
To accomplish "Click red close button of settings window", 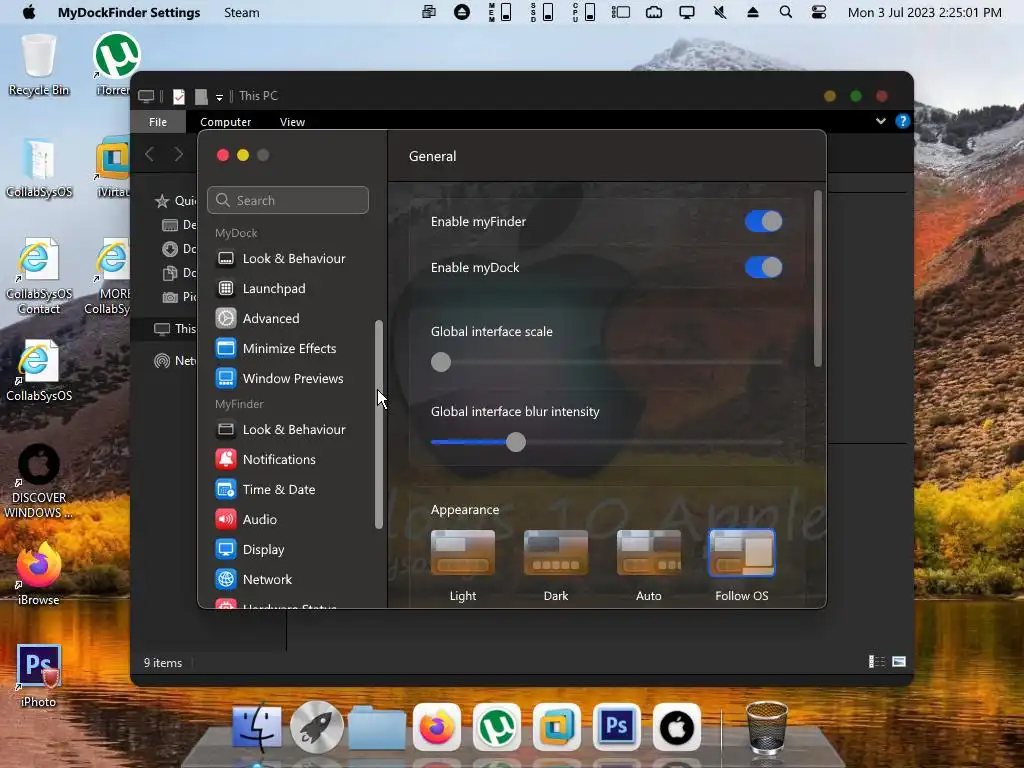I will 223,155.
